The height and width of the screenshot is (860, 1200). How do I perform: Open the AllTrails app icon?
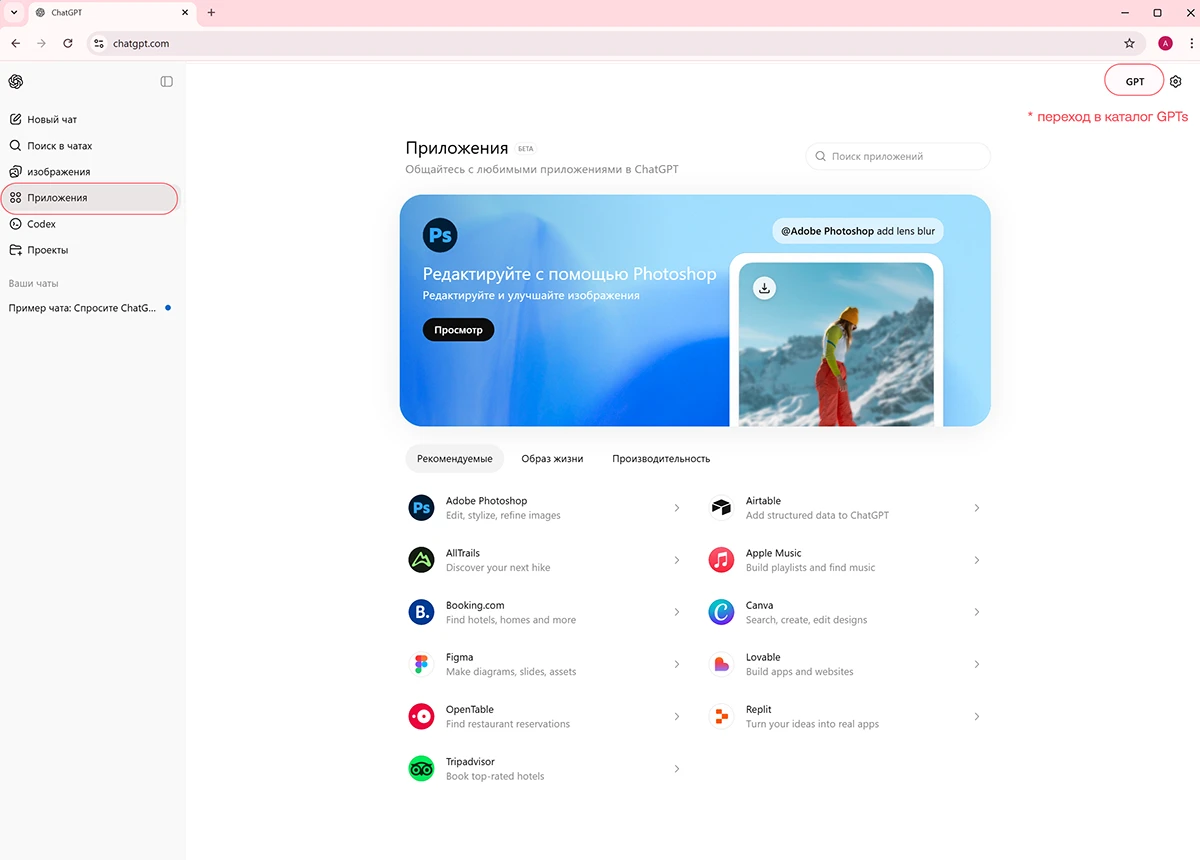click(x=421, y=560)
